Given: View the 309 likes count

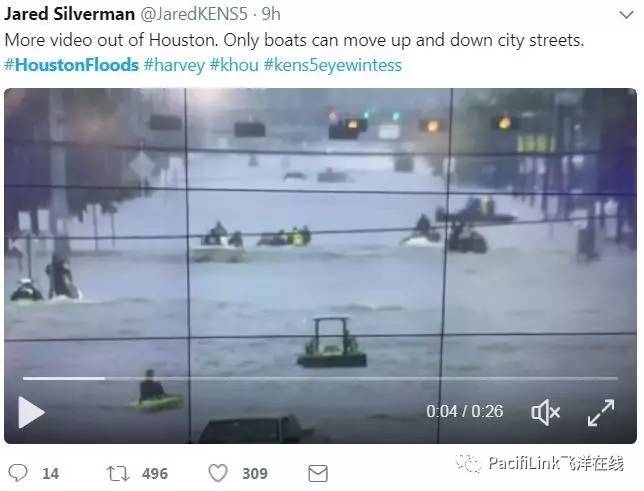Looking at the screenshot, I should pos(255,473).
